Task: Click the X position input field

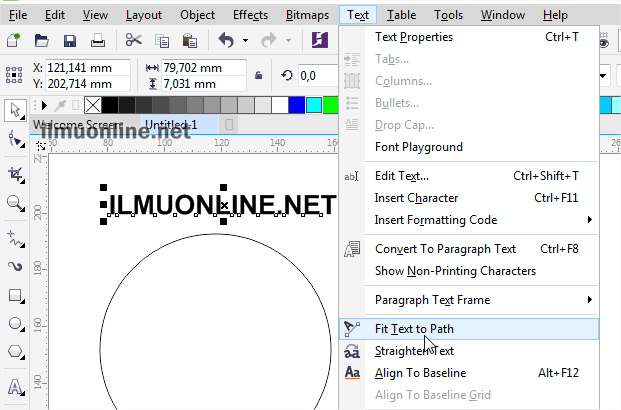Action: 88,68
